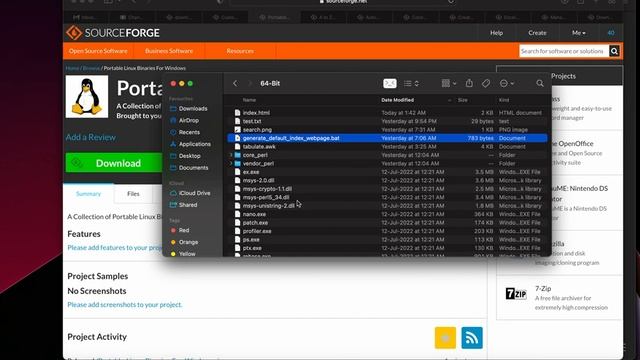Select the test.txt file
The image size is (640, 360).
click(x=387, y=121)
